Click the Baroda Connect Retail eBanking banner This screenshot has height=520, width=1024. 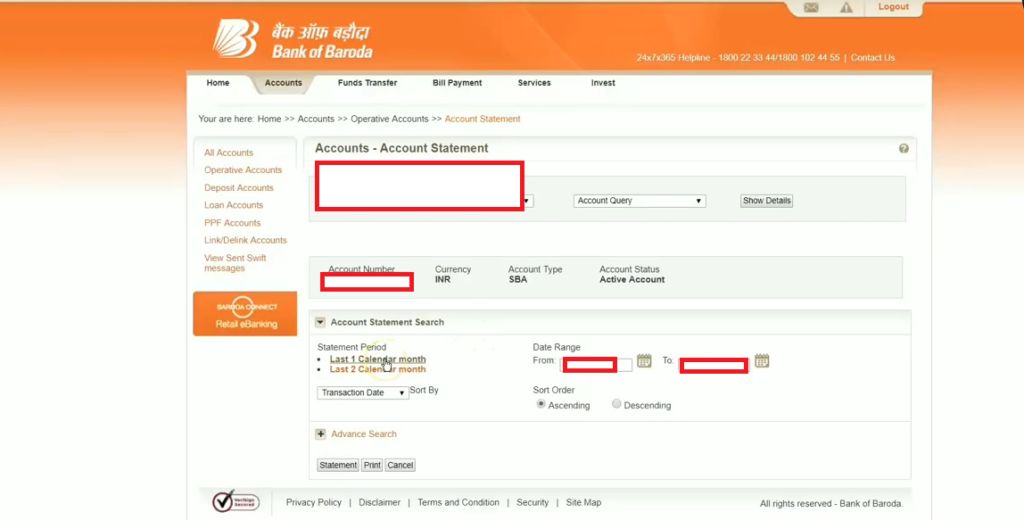coord(245,314)
